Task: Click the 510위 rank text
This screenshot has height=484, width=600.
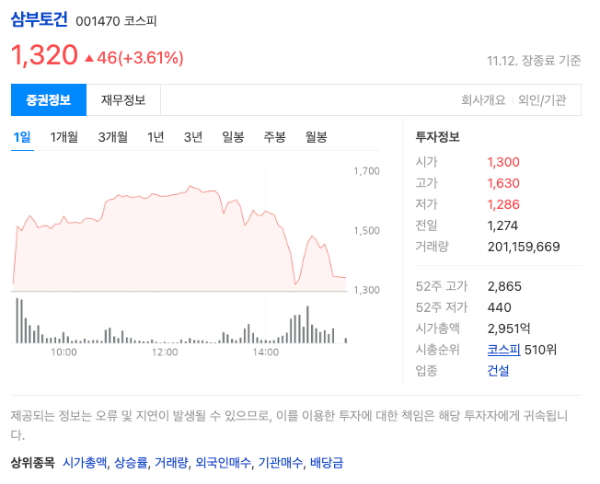Action: pos(540,349)
